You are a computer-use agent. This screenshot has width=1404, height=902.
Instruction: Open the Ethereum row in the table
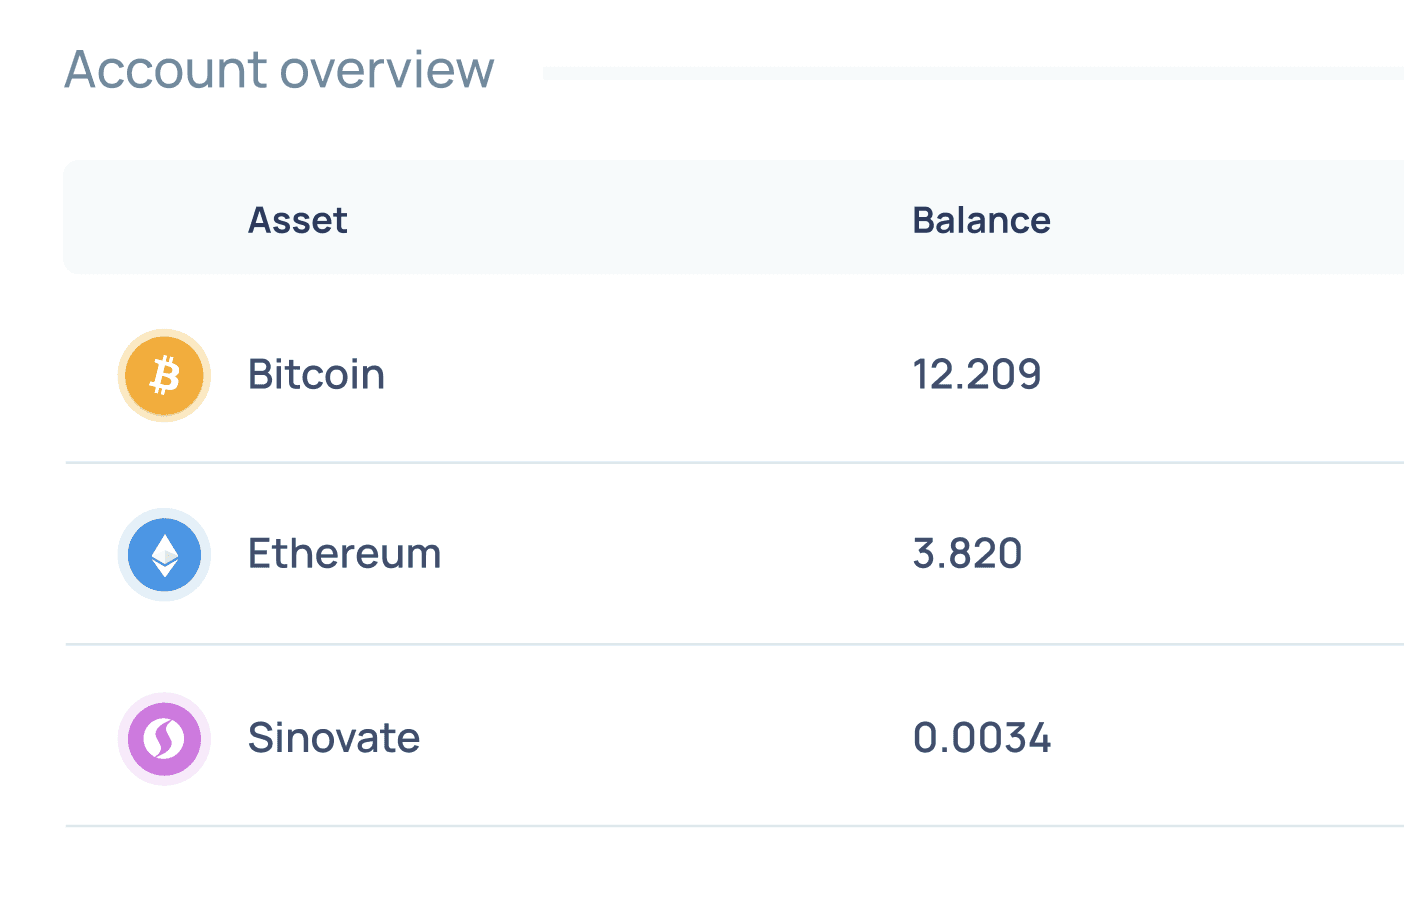(734, 555)
